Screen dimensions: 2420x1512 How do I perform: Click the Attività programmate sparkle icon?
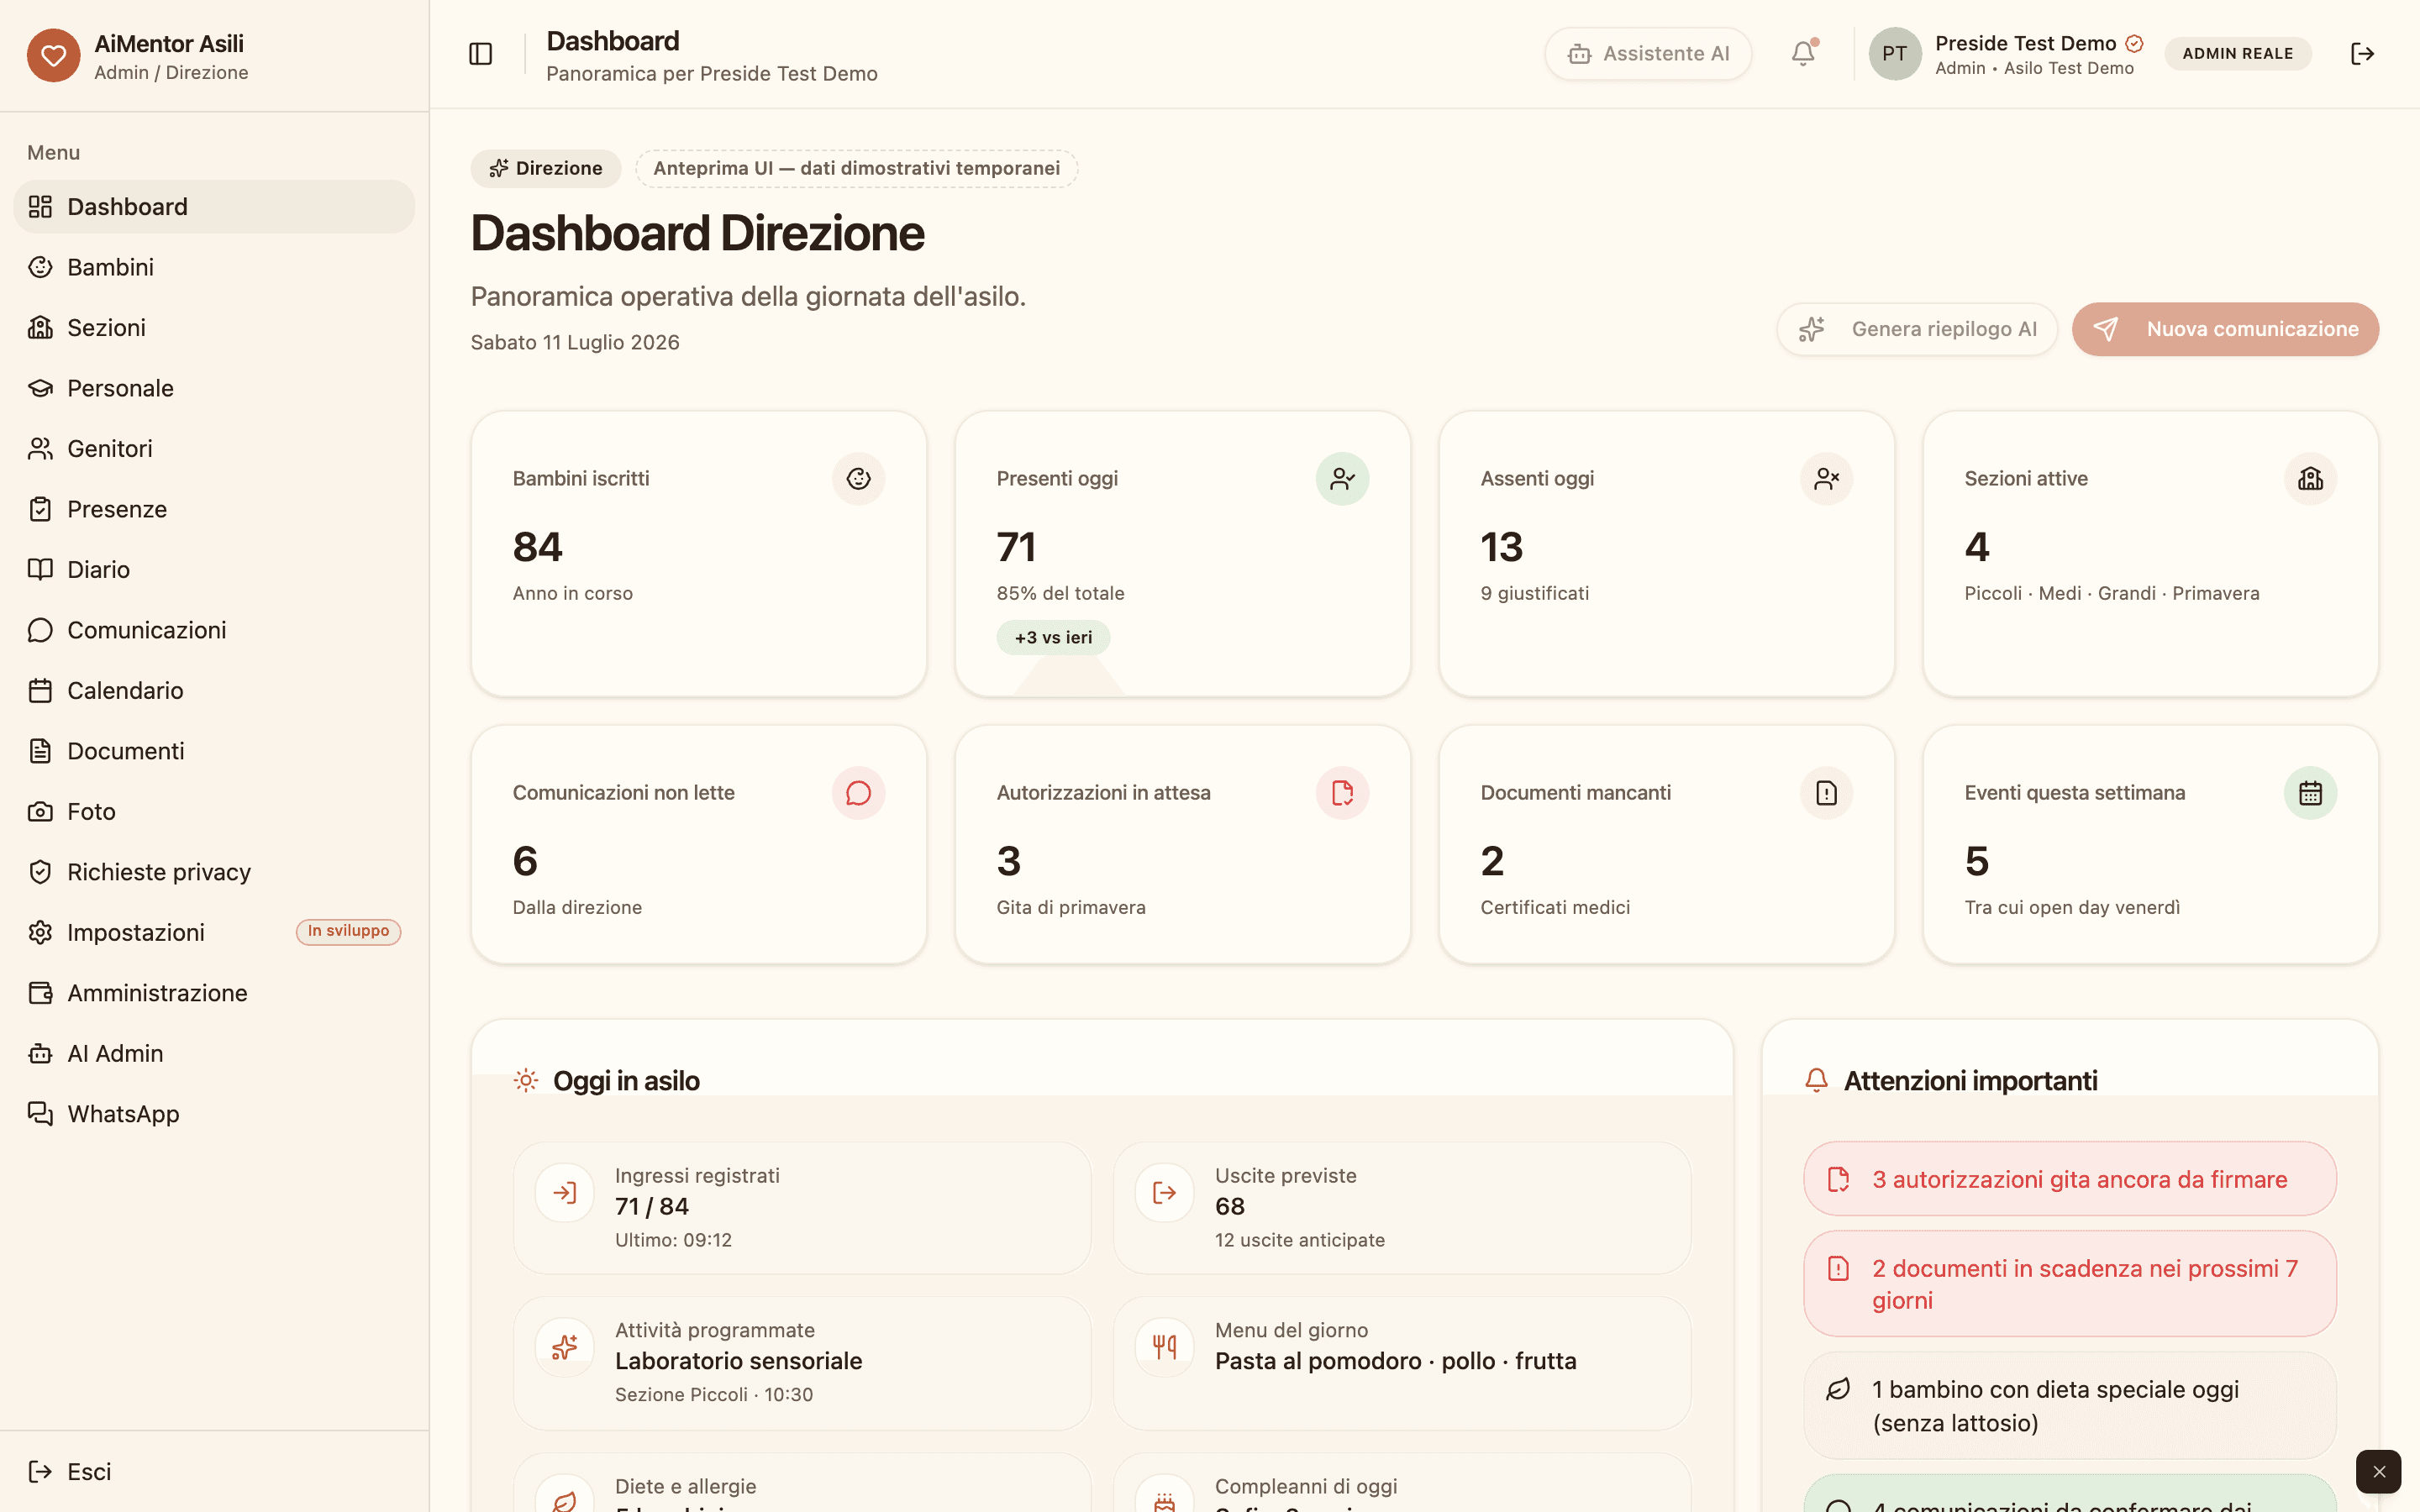565,1347
